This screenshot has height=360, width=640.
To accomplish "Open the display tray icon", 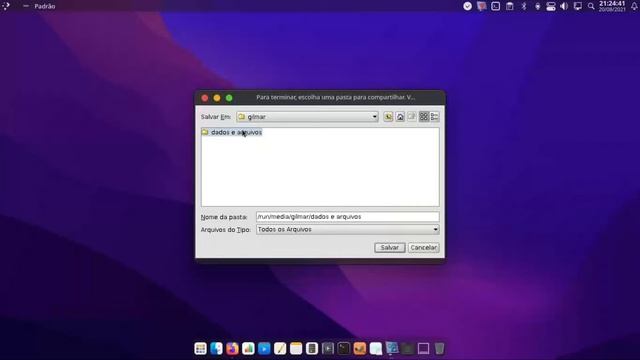I will click(578, 6).
